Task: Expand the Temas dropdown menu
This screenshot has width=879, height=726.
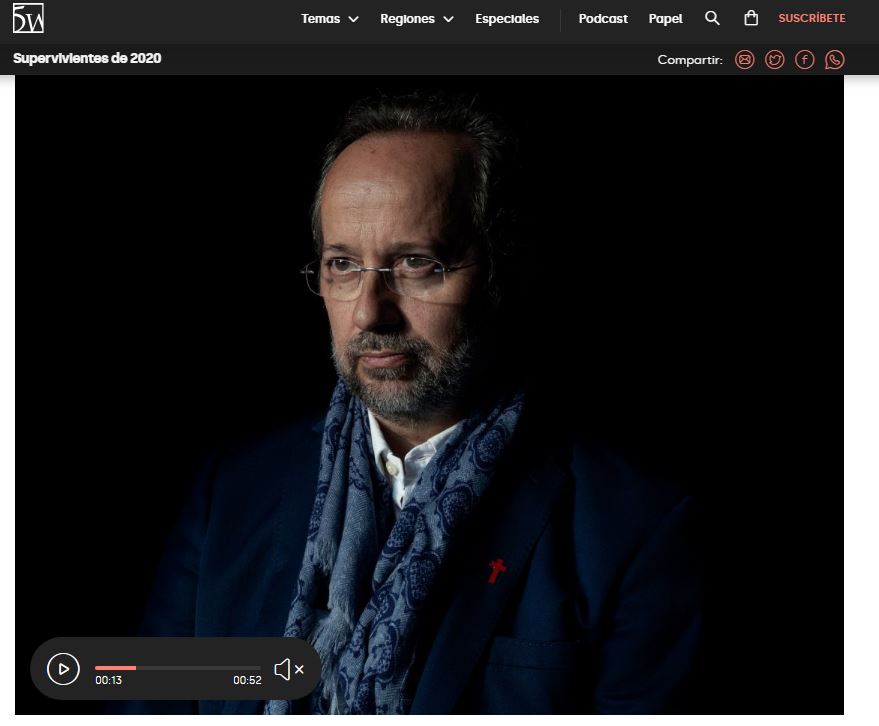Action: pos(329,19)
